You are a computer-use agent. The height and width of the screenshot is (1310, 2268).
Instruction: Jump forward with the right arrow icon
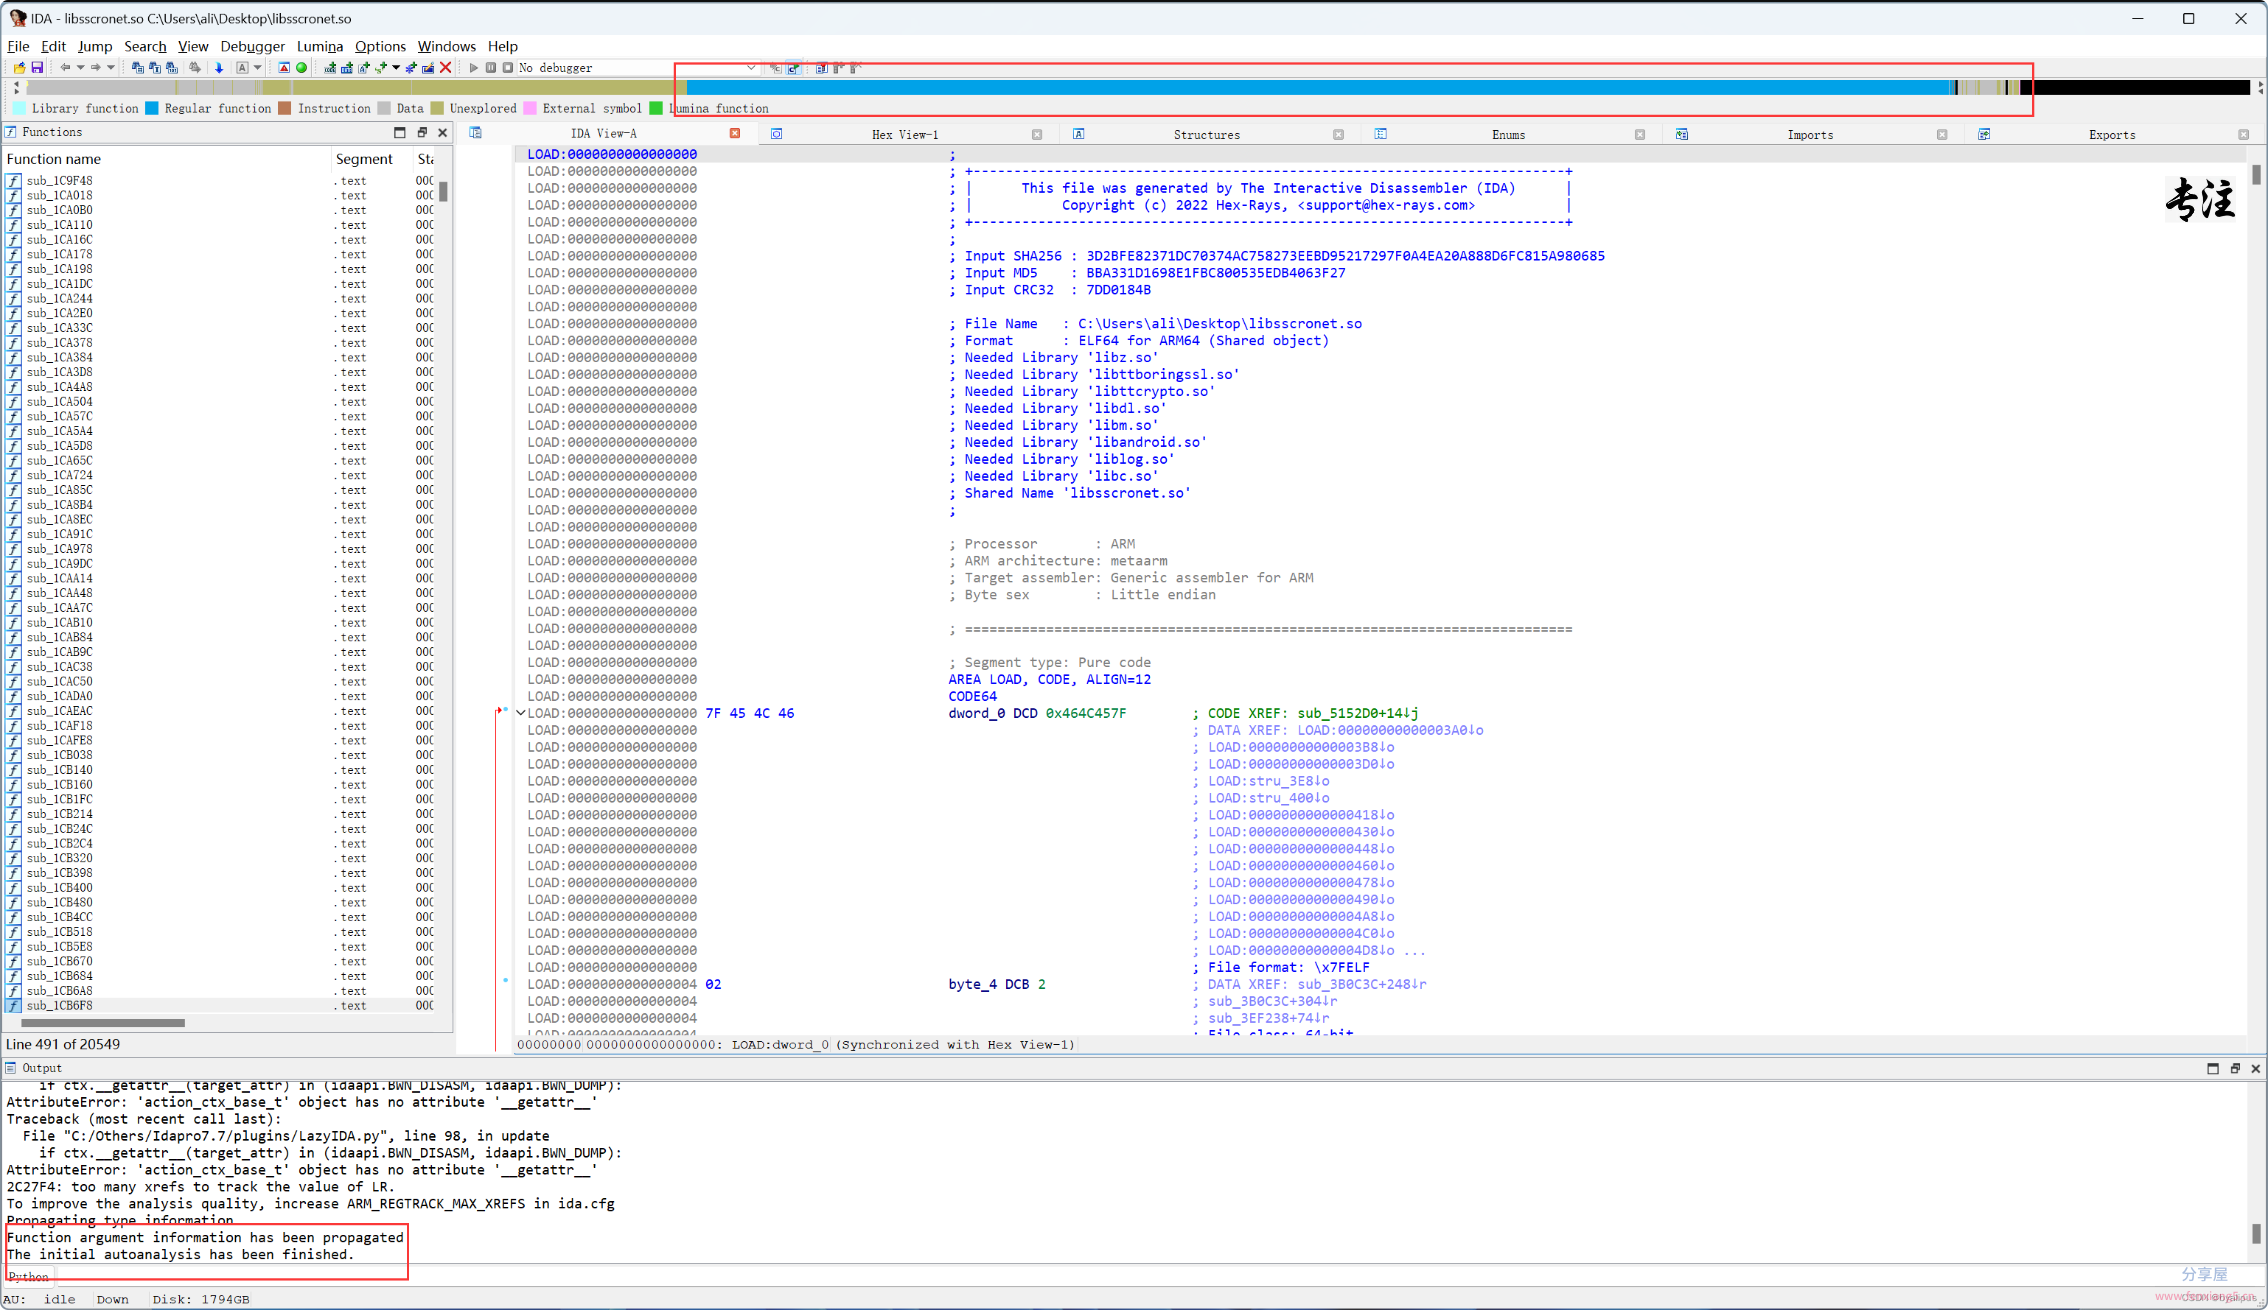(x=95, y=68)
